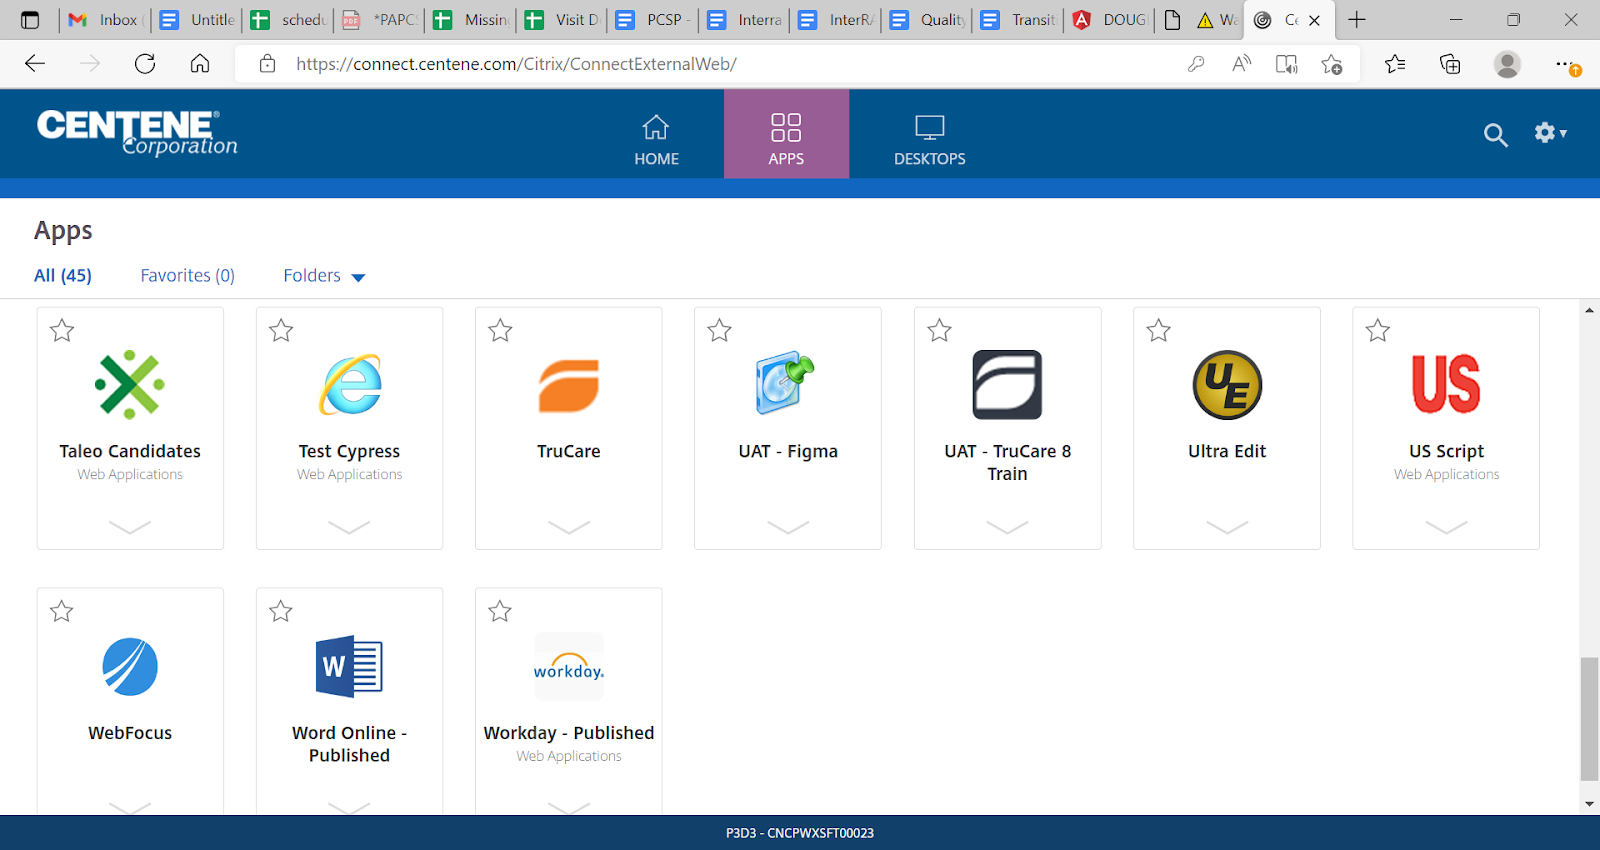
Task: Open the Taleo Candidates app icon
Action: [130, 385]
